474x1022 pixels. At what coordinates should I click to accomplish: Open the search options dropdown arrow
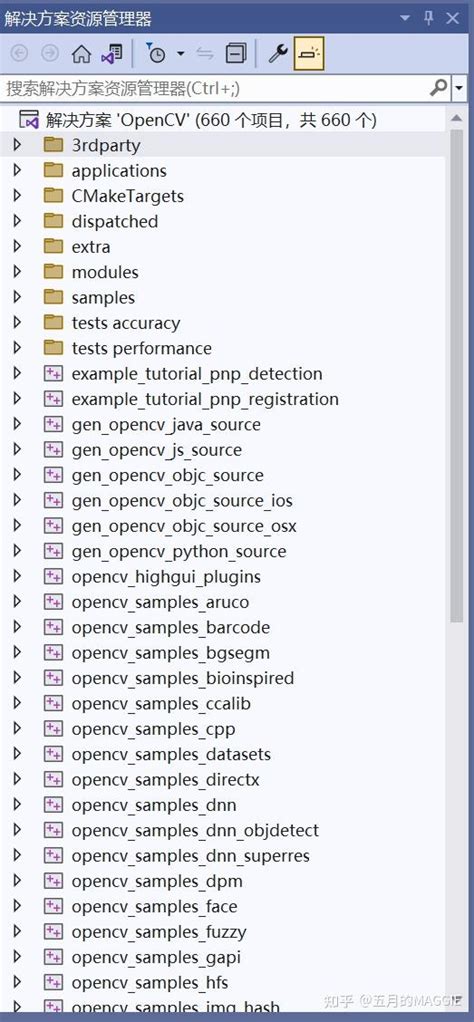click(x=460, y=88)
